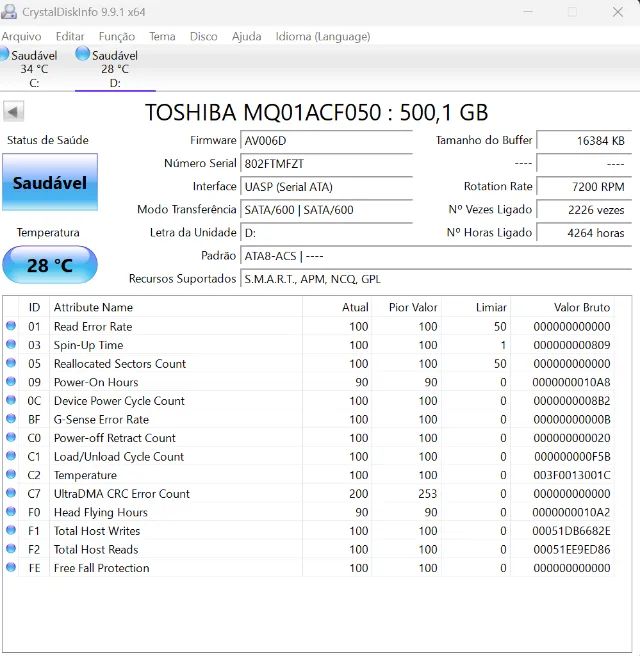Viewport: 640px width, 656px height.
Task: Click the UltraDMA CRC Error Count worst value 253
Action: pos(428,493)
